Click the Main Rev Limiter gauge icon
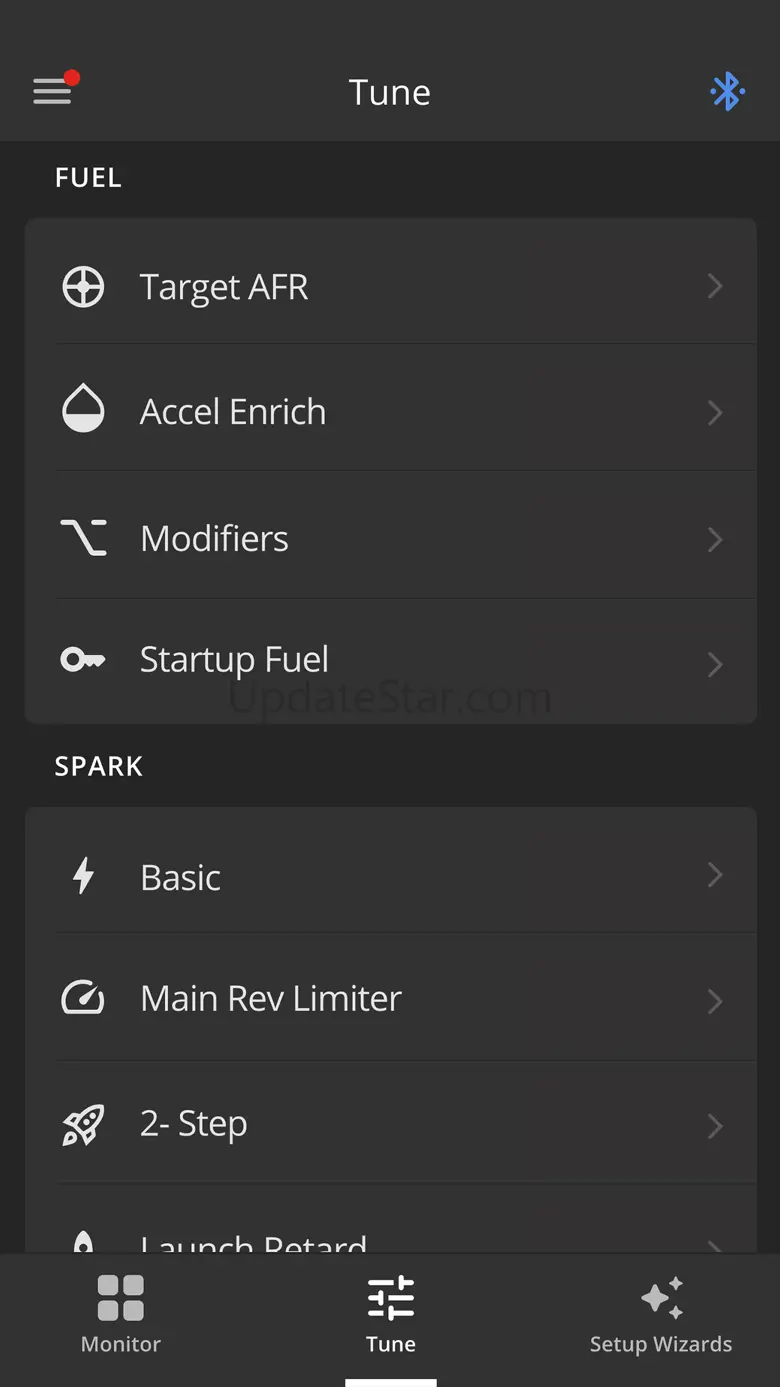This screenshot has width=780, height=1387. tap(83, 998)
